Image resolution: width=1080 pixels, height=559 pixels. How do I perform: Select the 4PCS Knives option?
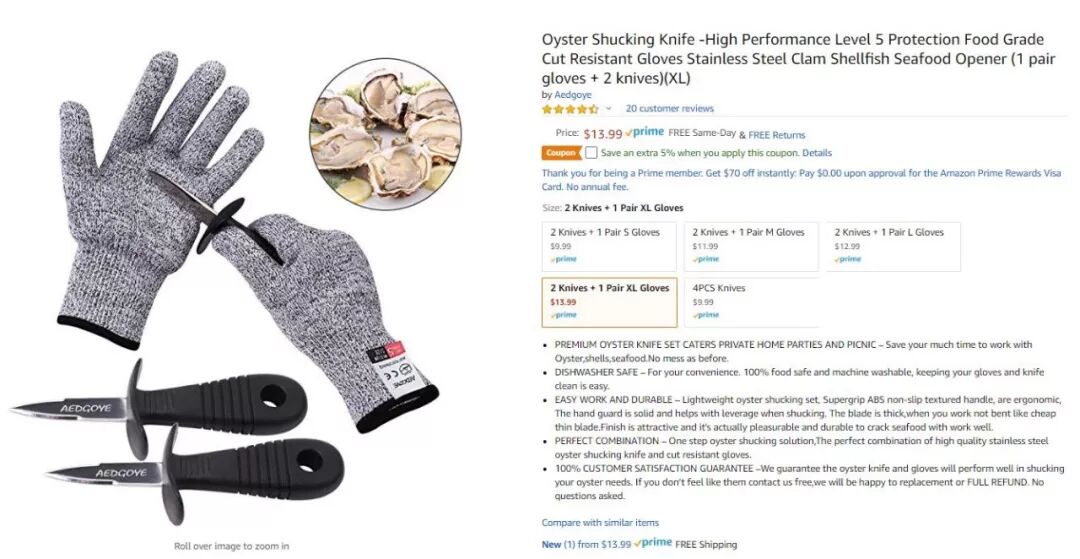751,302
